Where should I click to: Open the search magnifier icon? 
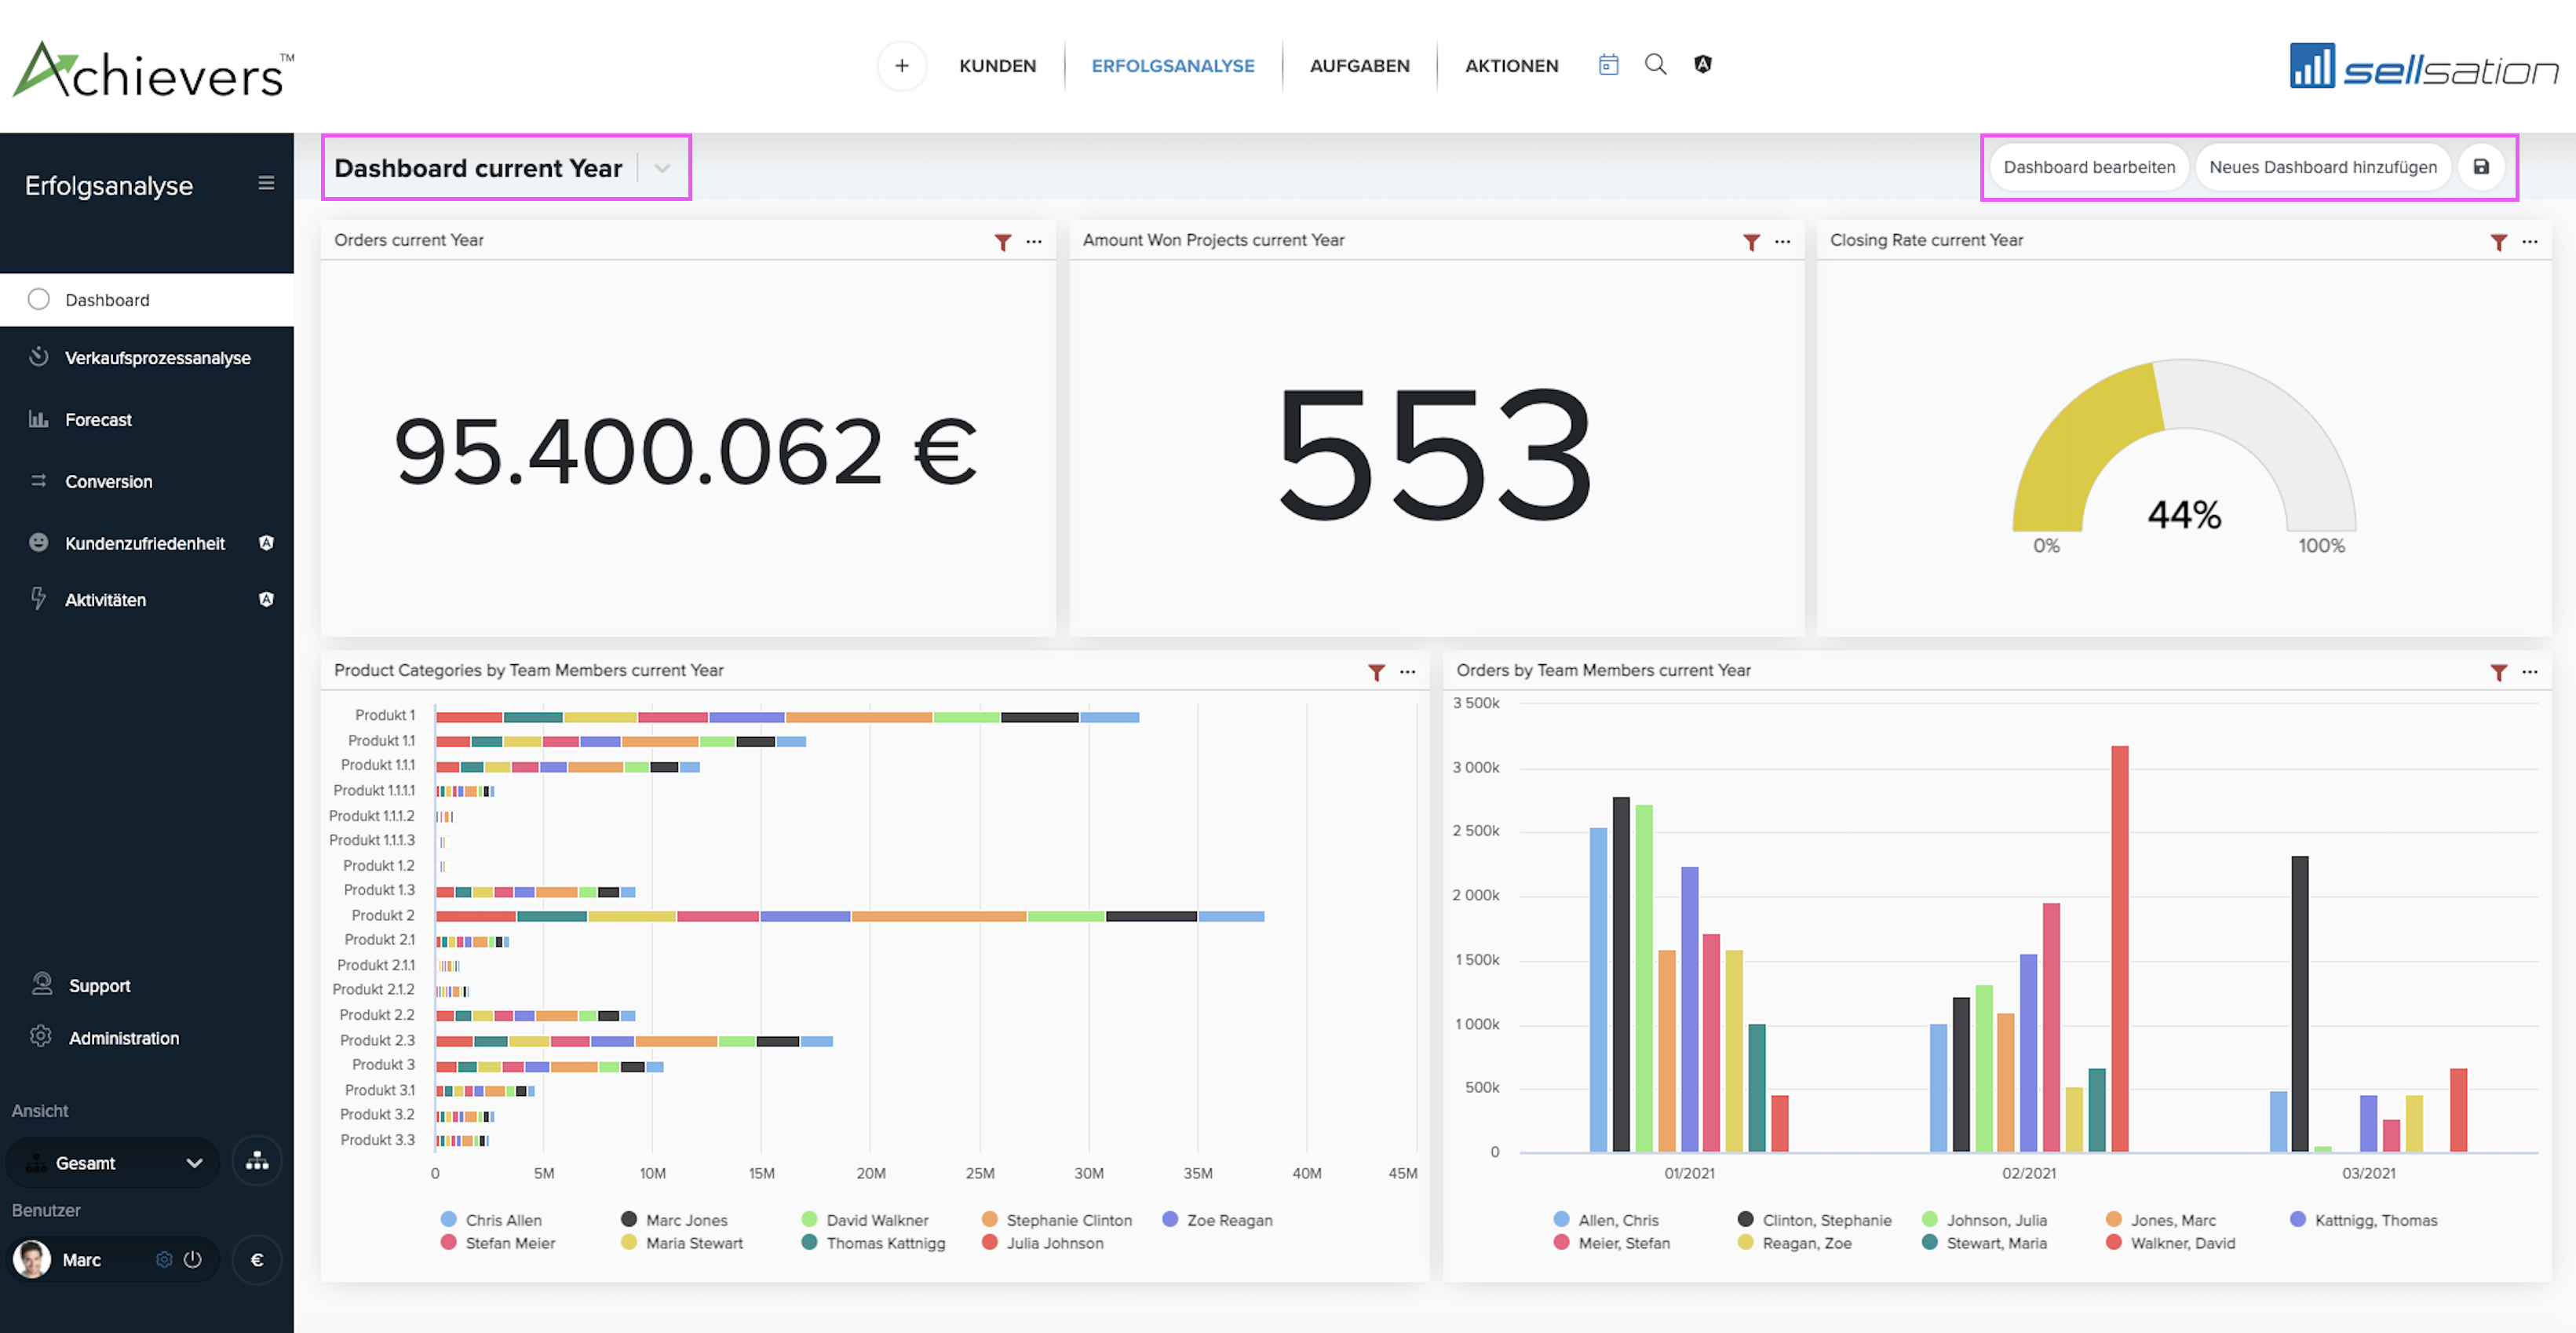[1655, 65]
